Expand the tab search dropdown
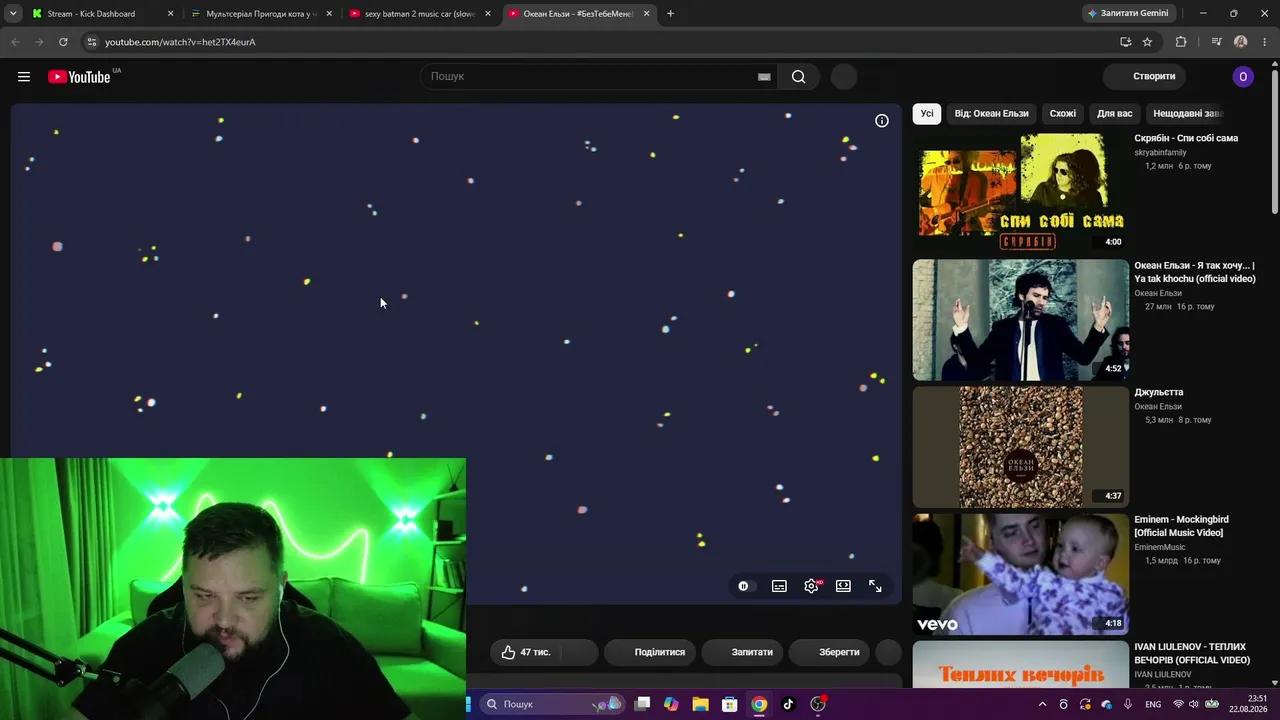Image resolution: width=1280 pixels, height=720 pixels. click(x=12, y=14)
